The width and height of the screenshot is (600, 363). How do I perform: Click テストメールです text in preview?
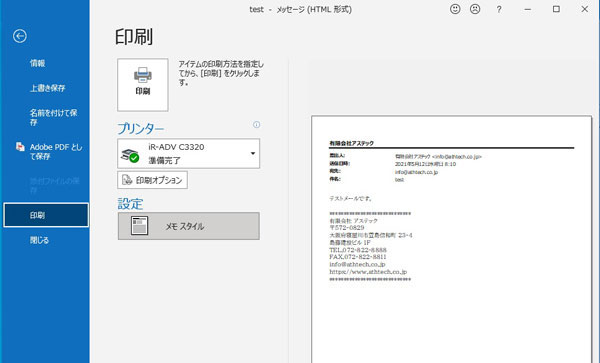coord(351,199)
